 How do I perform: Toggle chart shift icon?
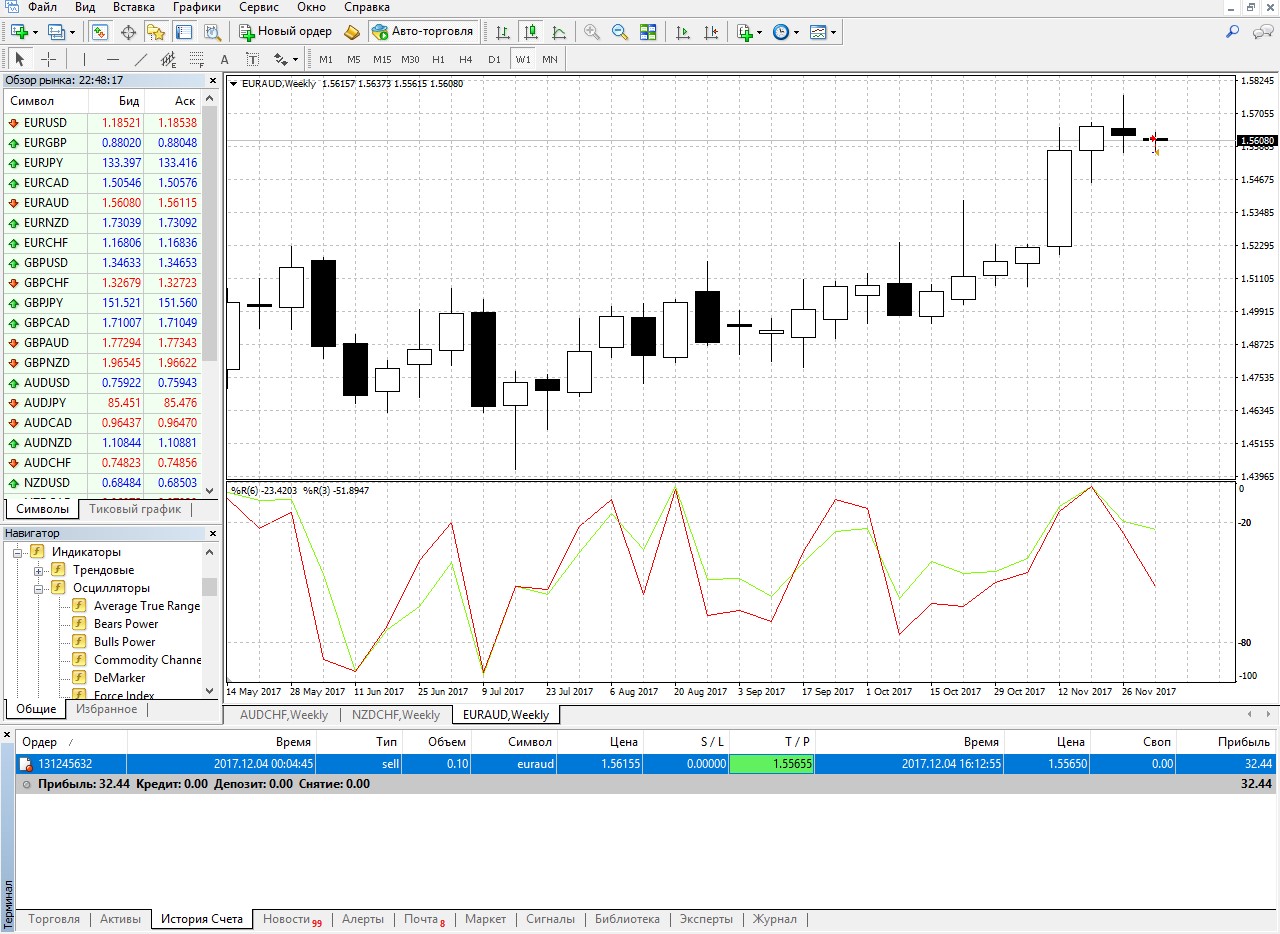click(711, 32)
